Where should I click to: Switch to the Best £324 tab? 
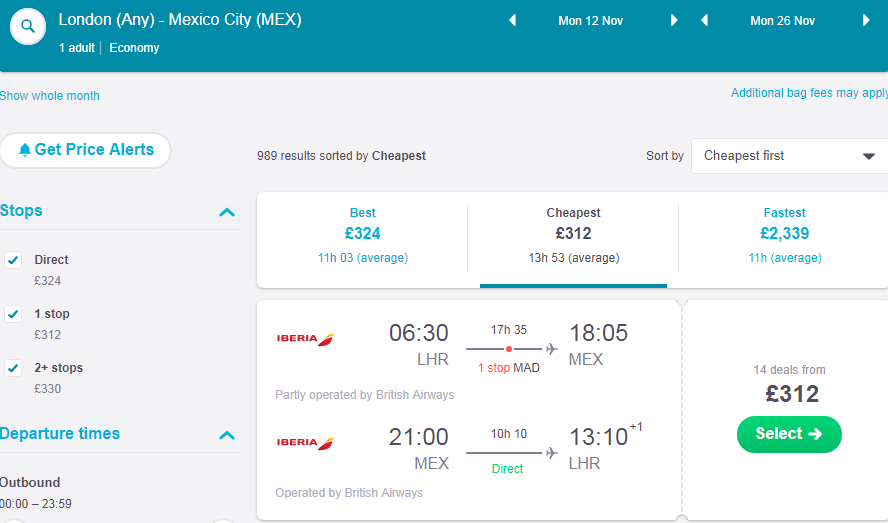[x=362, y=235]
